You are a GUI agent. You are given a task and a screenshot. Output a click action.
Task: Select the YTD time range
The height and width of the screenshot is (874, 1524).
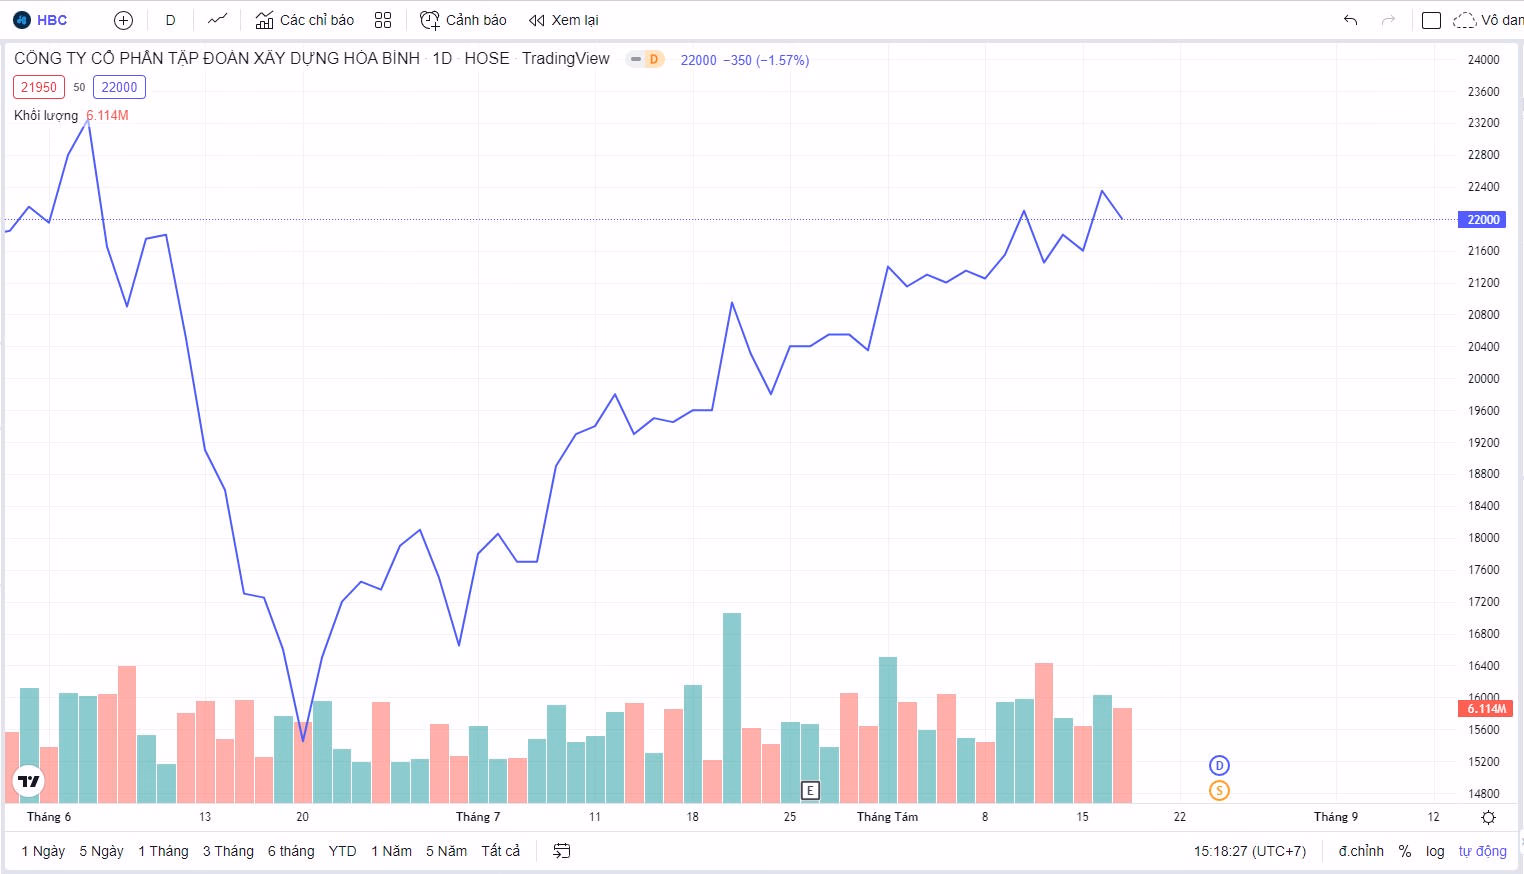pos(342,851)
